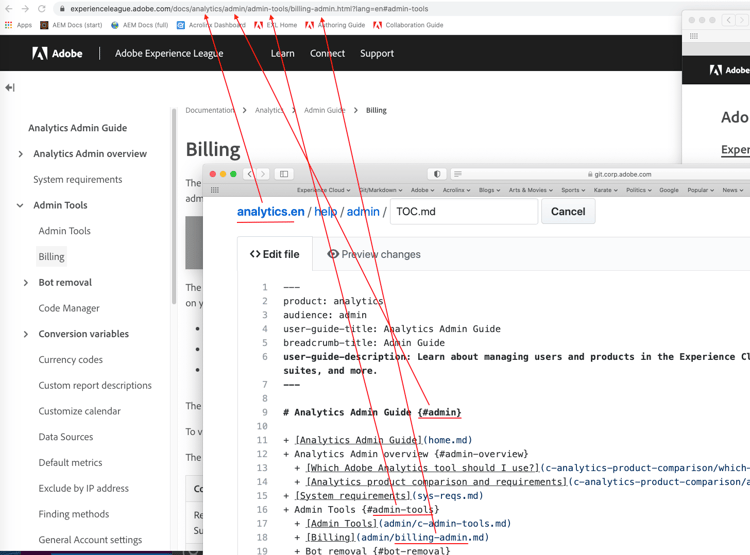Image resolution: width=750 pixels, height=555 pixels.
Task: Open the Blogs bookmarks dropdown
Action: [x=489, y=190]
